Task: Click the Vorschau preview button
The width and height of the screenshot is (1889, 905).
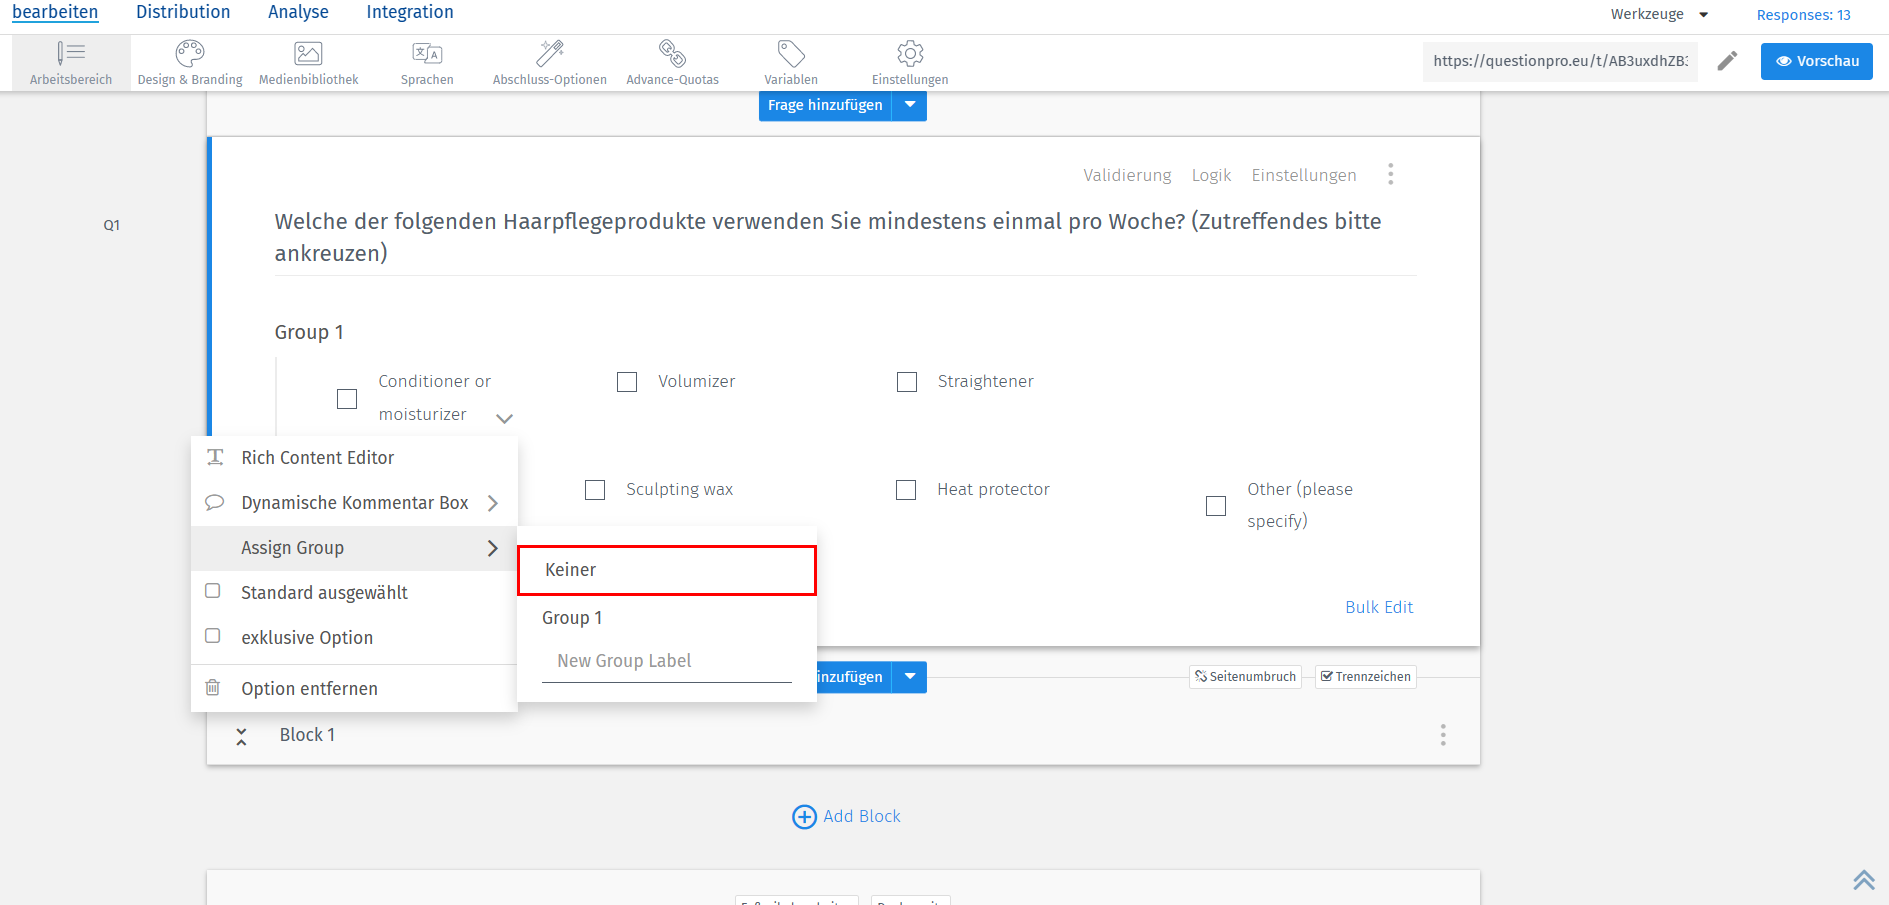Action: coord(1816,61)
